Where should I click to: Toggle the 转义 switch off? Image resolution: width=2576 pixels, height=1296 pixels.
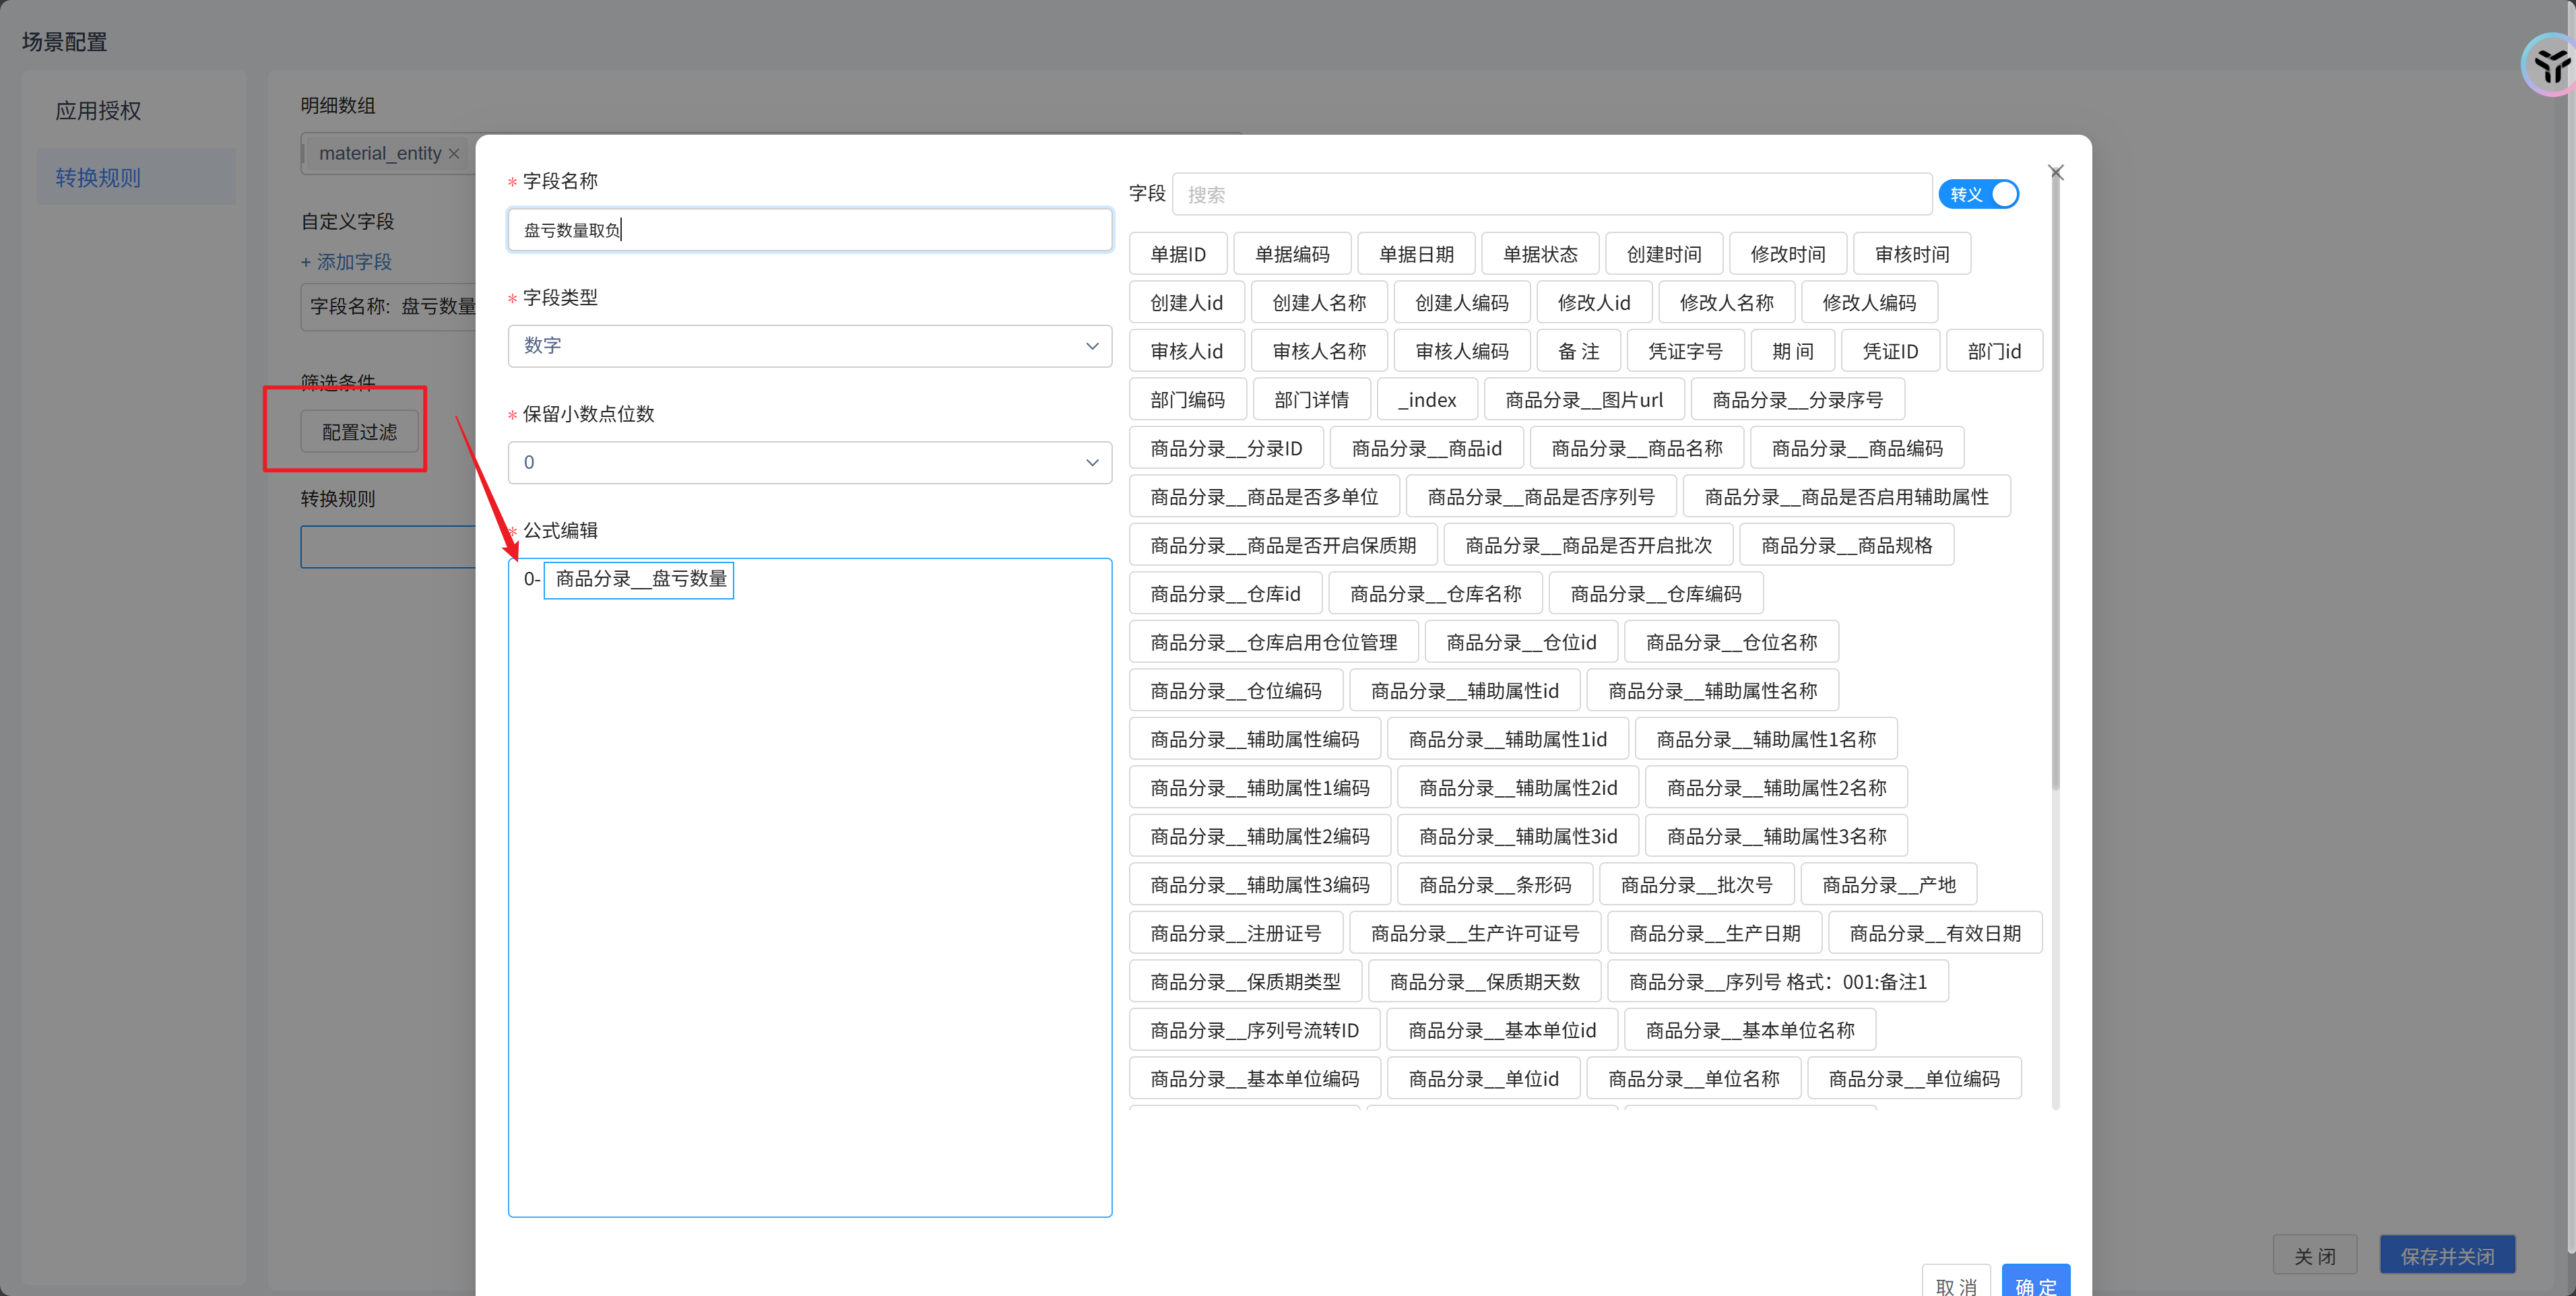(x=1978, y=194)
